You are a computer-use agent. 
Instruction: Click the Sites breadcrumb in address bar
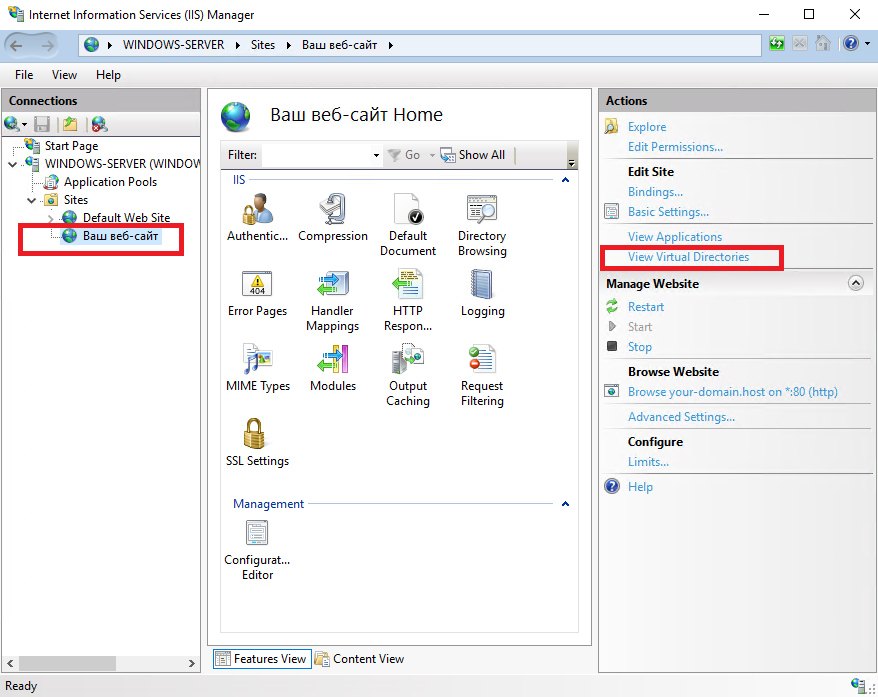coord(263,45)
